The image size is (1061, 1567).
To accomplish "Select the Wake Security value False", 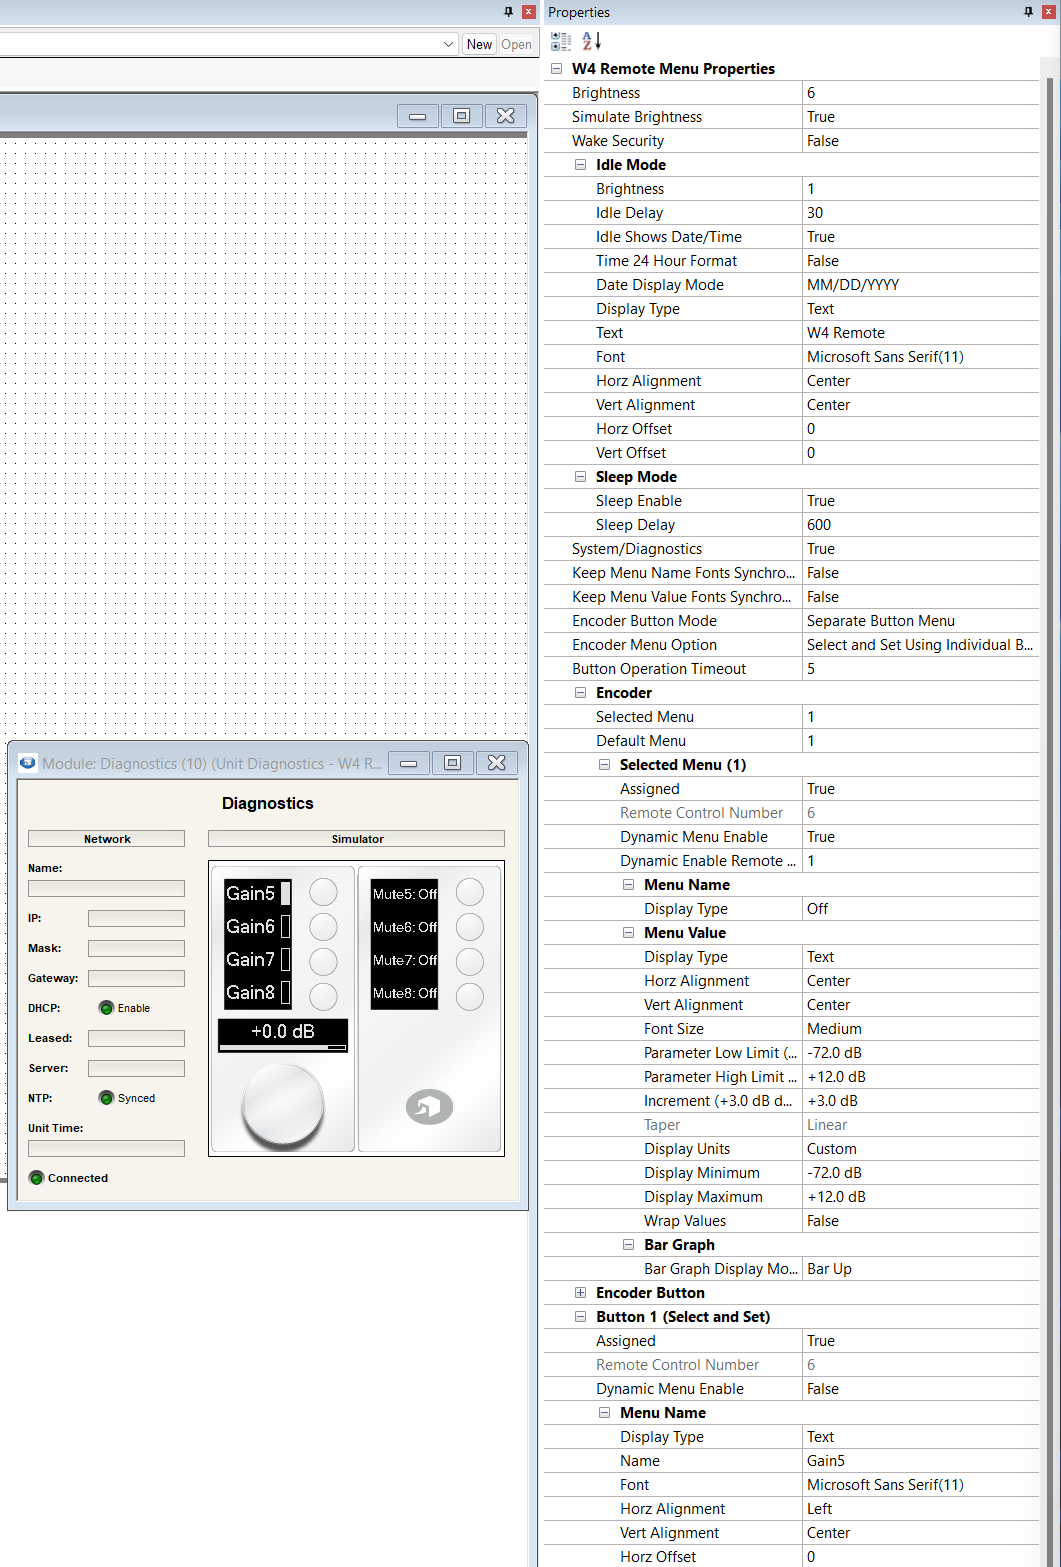I will (x=920, y=141).
